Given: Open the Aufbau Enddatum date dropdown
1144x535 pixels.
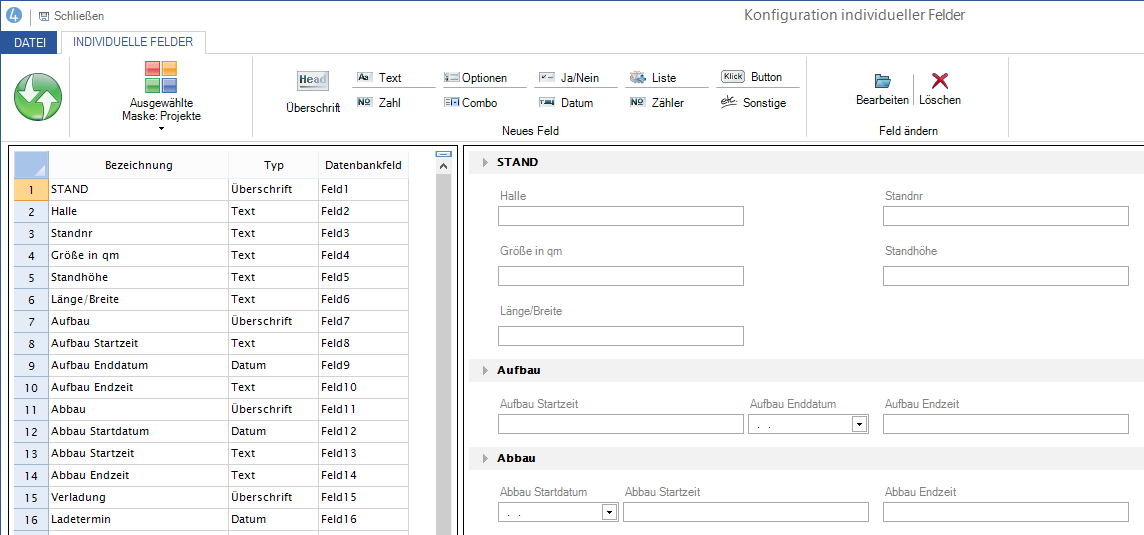Looking at the screenshot, I should (858, 424).
